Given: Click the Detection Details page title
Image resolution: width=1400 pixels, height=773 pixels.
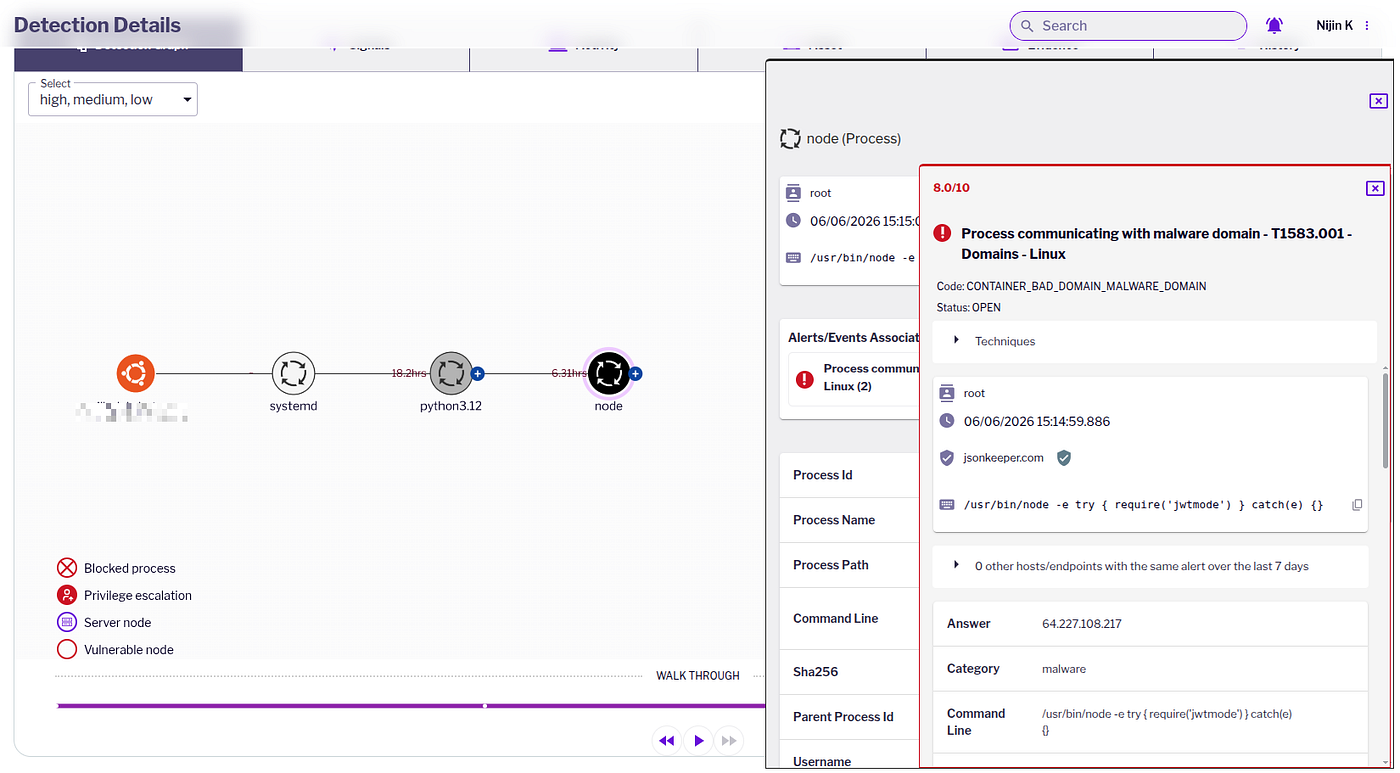Looking at the screenshot, I should tap(97, 25).
